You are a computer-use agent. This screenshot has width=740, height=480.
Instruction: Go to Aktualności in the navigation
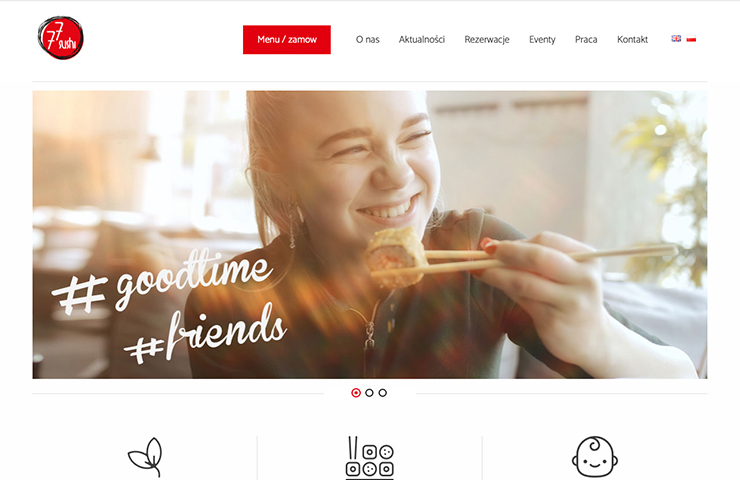point(421,40)
